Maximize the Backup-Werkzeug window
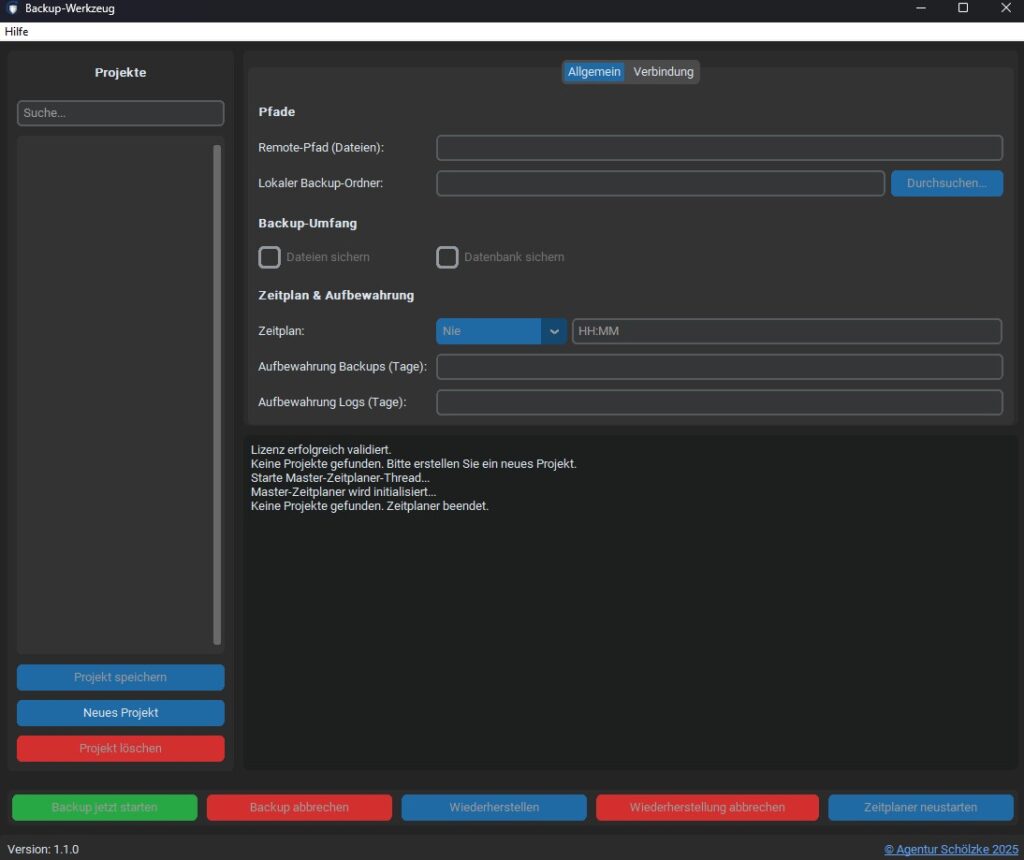Viewport: 1024px width, 860px height. click(x=963, y=8)
